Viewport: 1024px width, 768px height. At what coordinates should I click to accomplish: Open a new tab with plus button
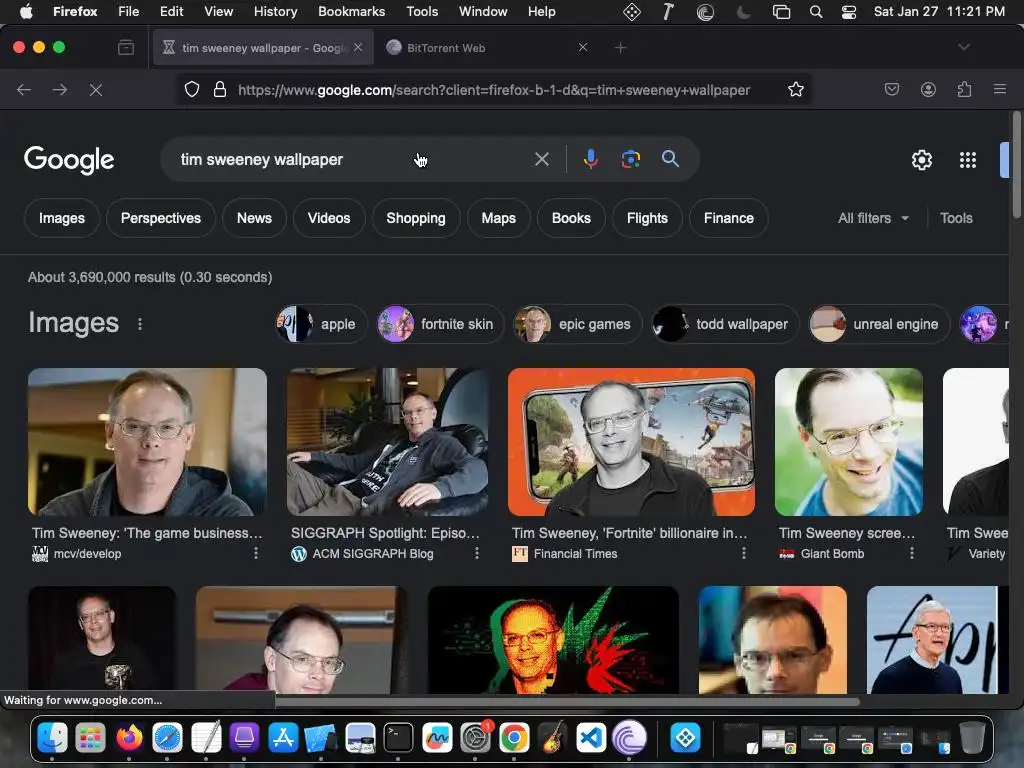[x=620, y=48]
